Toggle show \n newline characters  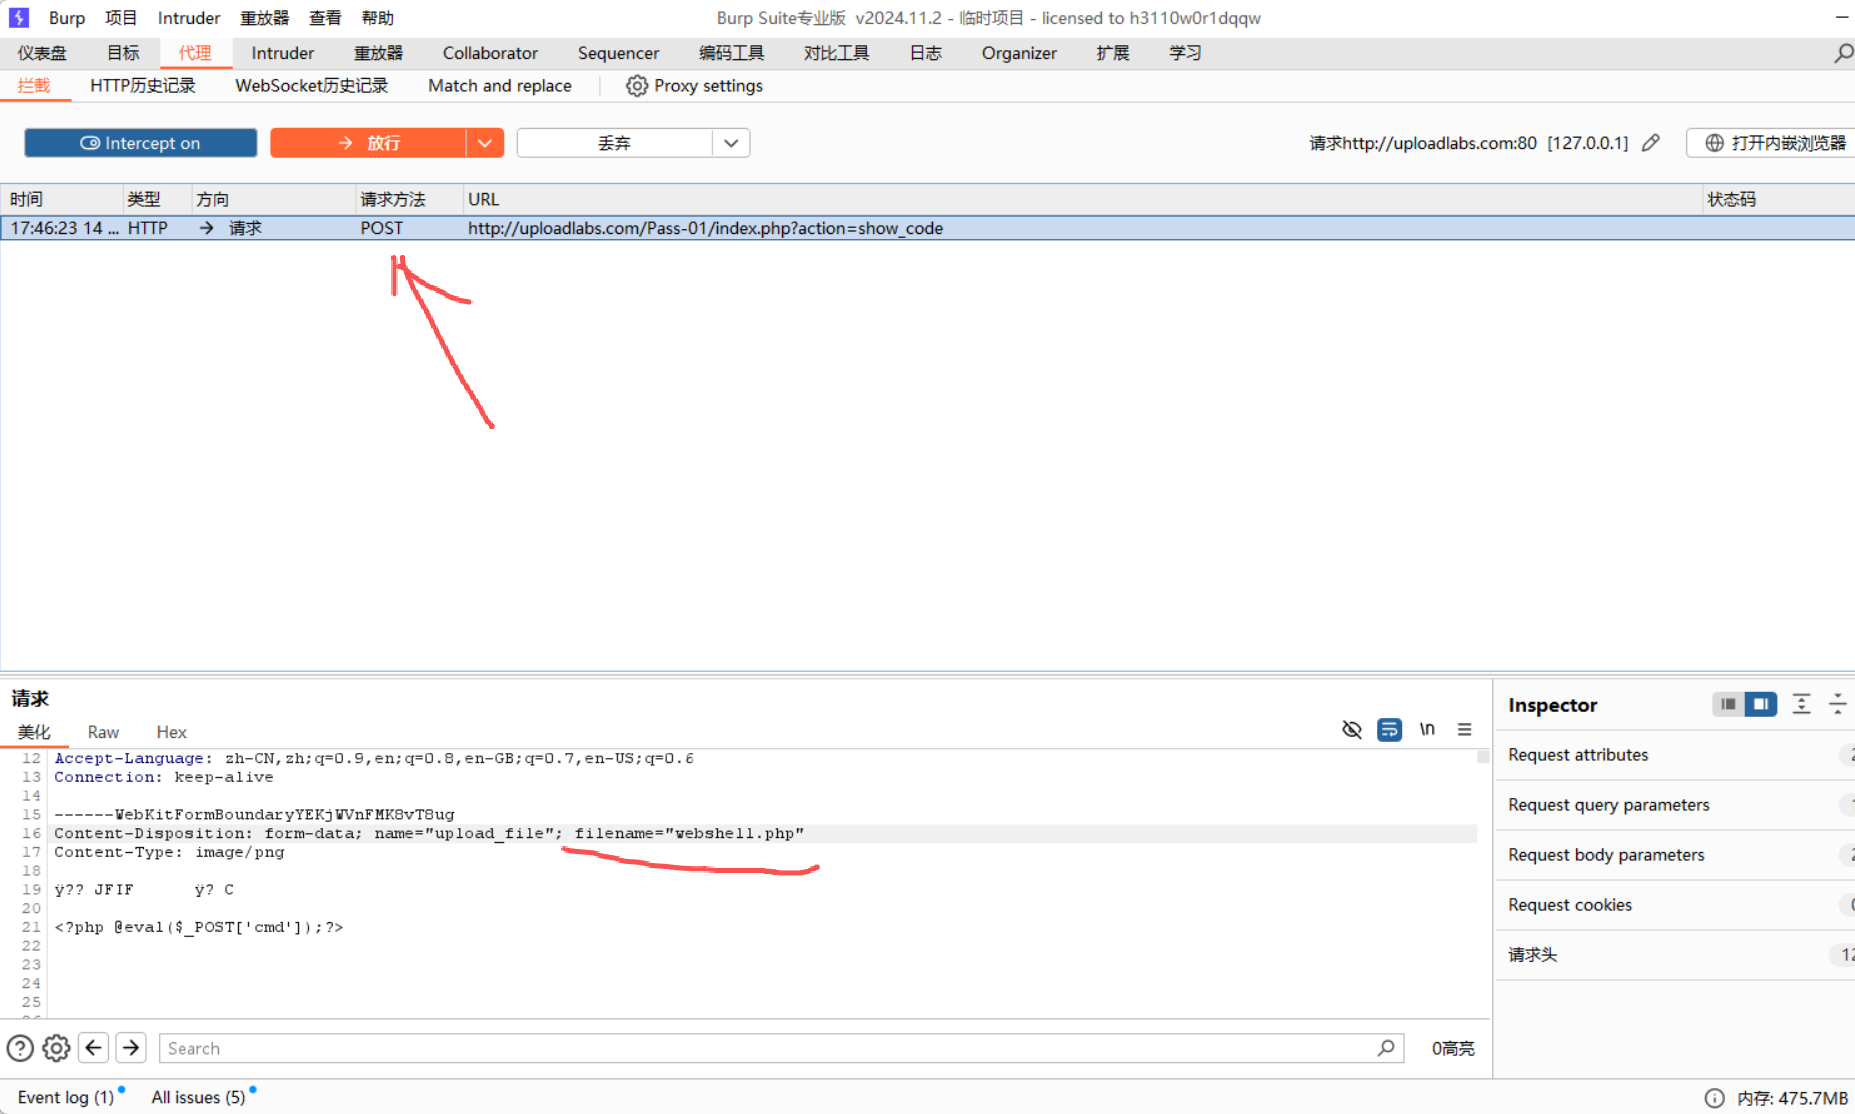[1427, 729]
